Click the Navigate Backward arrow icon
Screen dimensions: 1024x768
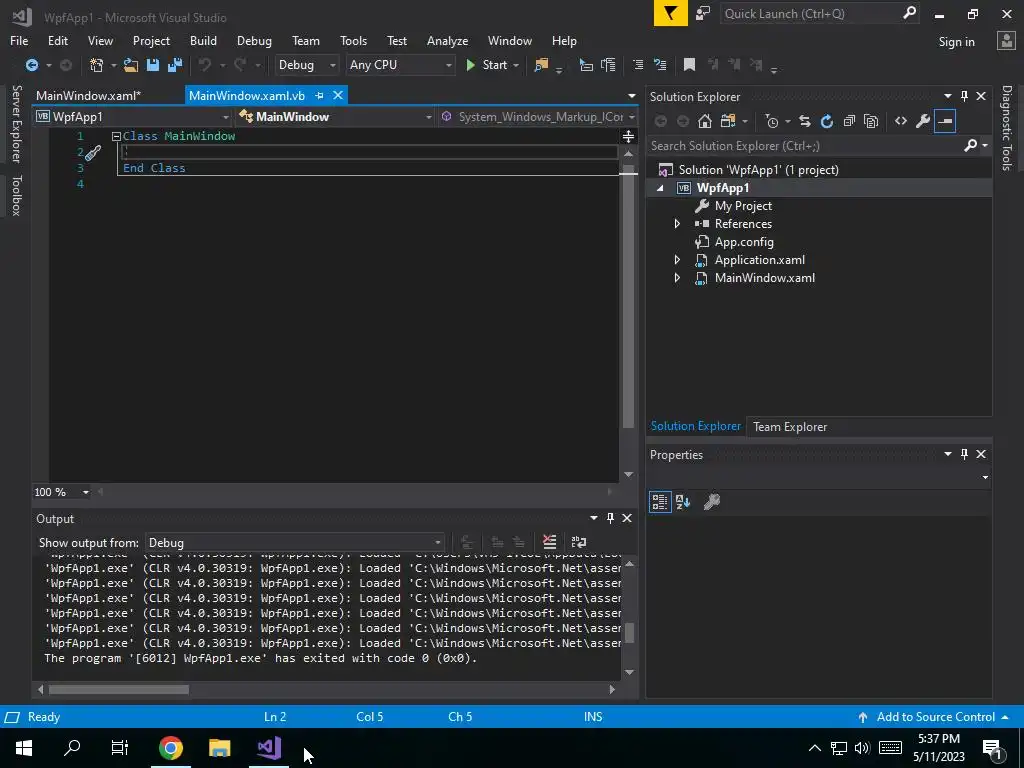click(x=31, y=65)
